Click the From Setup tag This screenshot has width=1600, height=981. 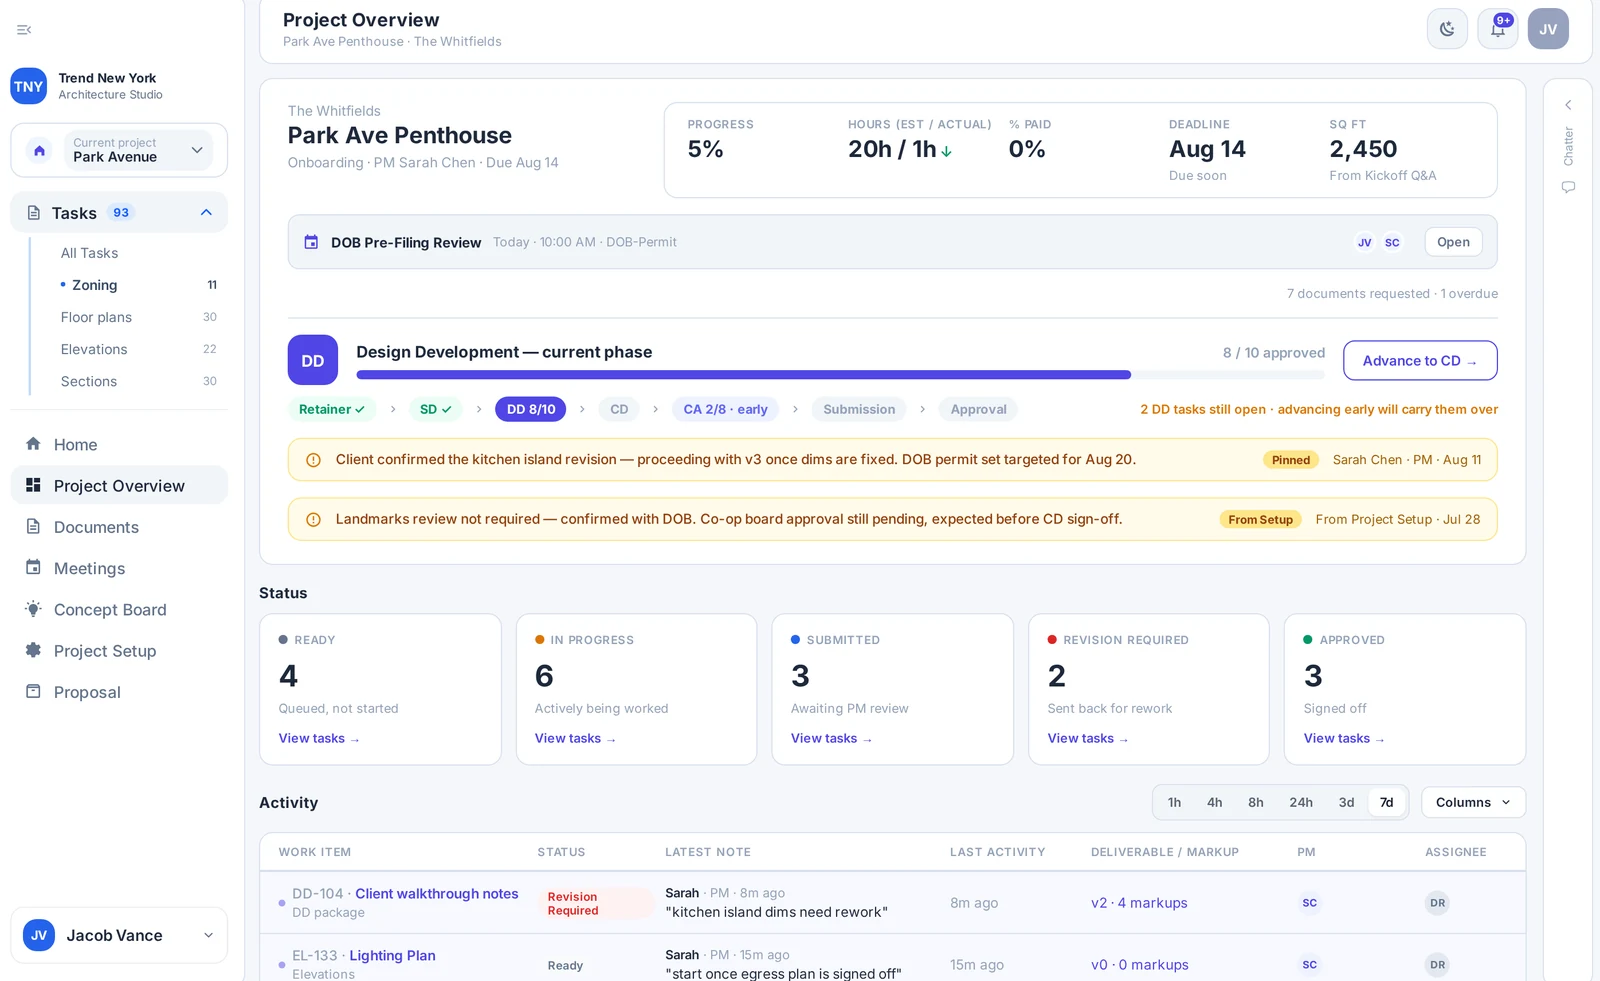[1260, 520]
